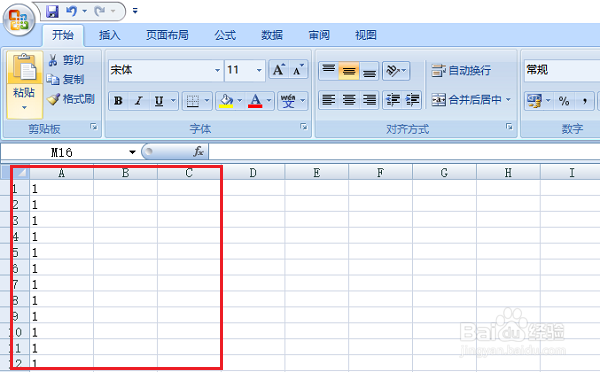The image size is (600, 372).
Task: Switch to the 数据 (Data) tab
Action: (x=272, y=35)
